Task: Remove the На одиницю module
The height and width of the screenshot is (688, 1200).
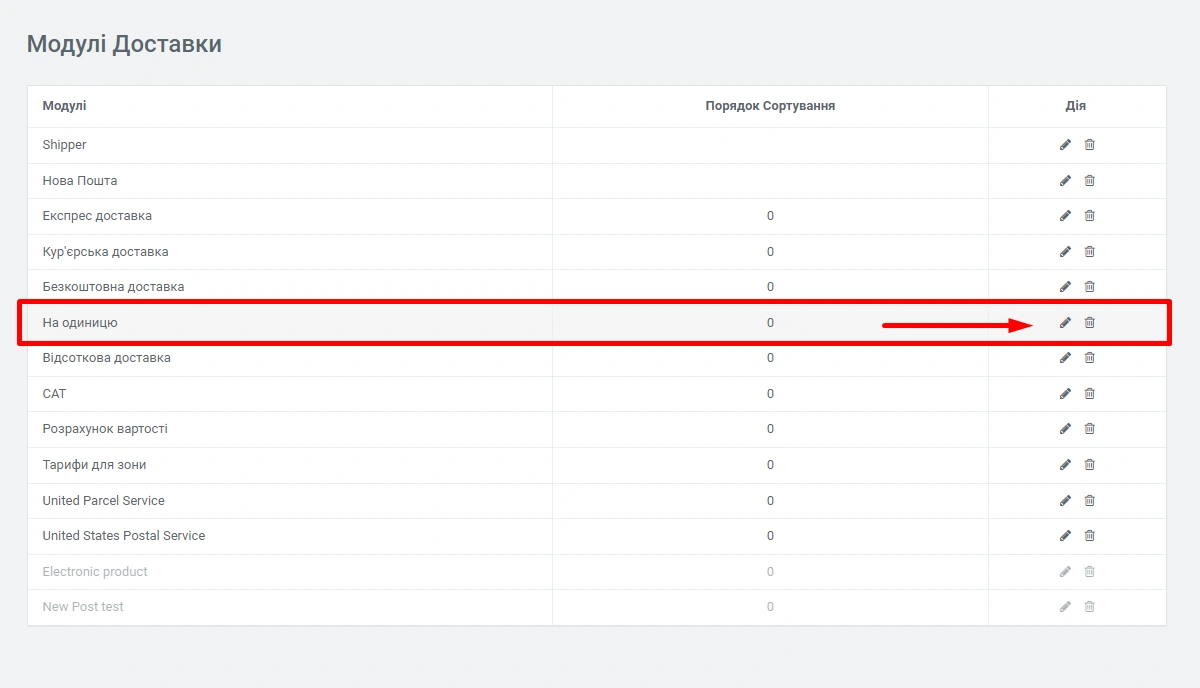Action: 1090,322
